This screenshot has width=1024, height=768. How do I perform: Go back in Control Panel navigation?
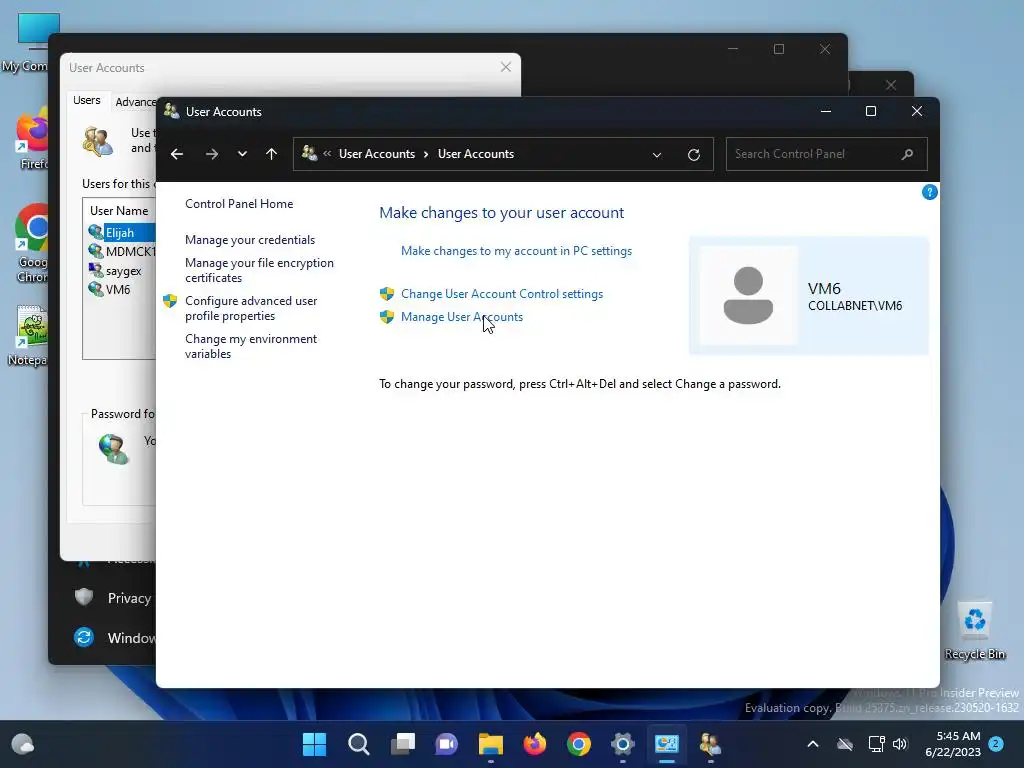176,154
